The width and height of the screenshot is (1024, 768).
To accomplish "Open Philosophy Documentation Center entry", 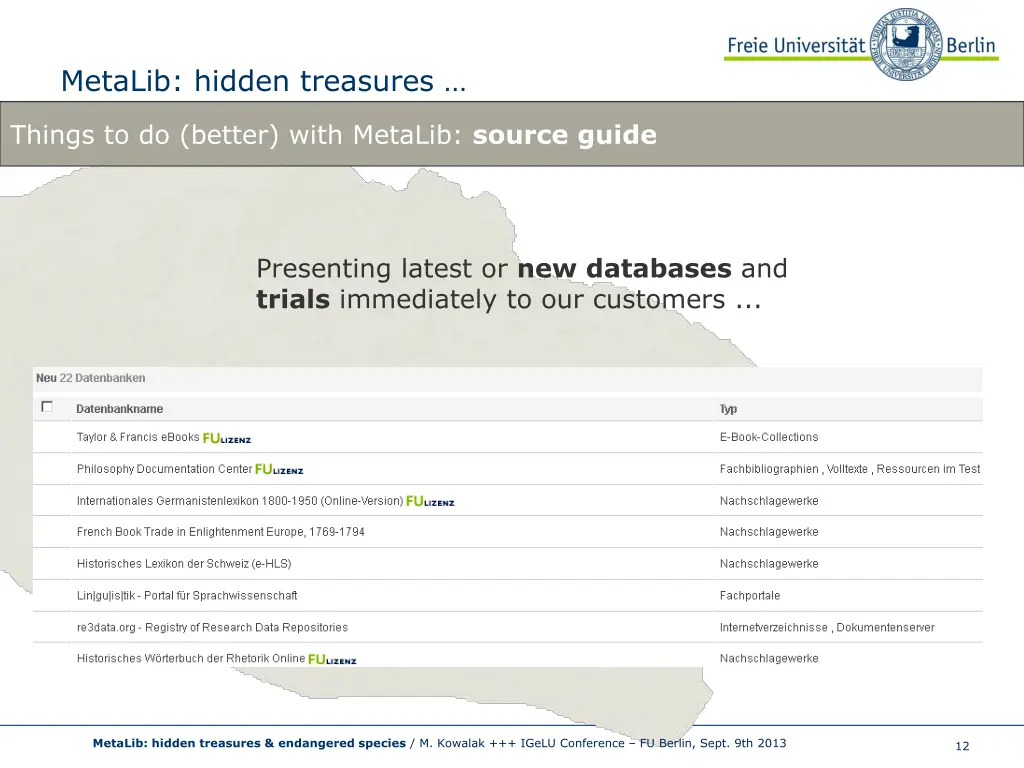I will tap(164, 469).
